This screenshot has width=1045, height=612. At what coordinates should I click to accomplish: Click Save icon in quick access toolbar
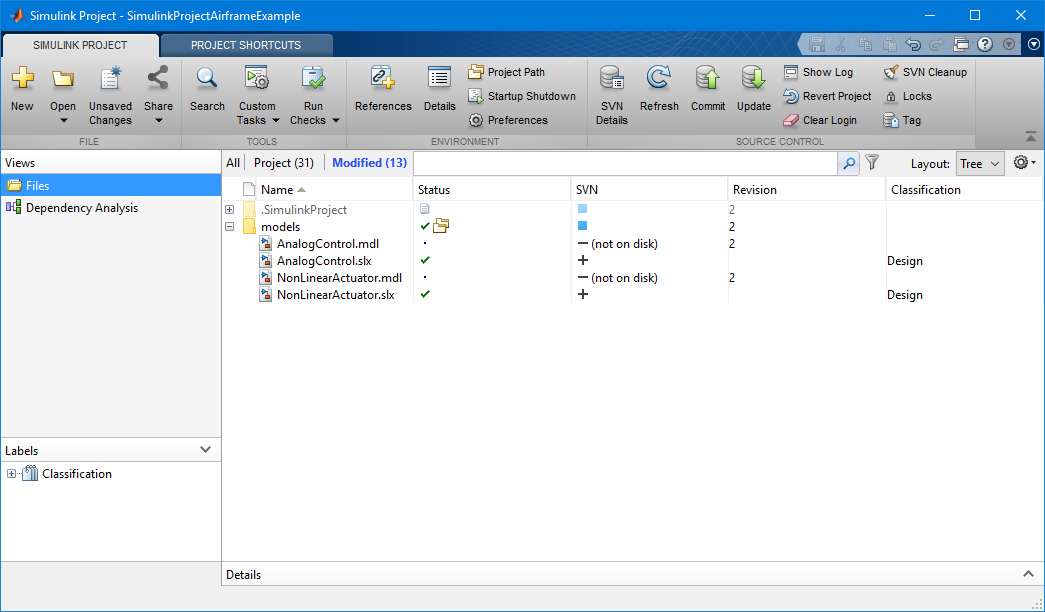tap(817, 45)
